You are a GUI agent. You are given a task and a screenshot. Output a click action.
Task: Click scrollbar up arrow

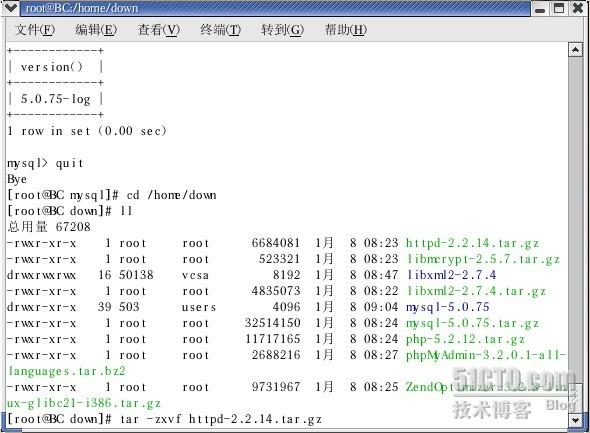click(x=575, y=50)
